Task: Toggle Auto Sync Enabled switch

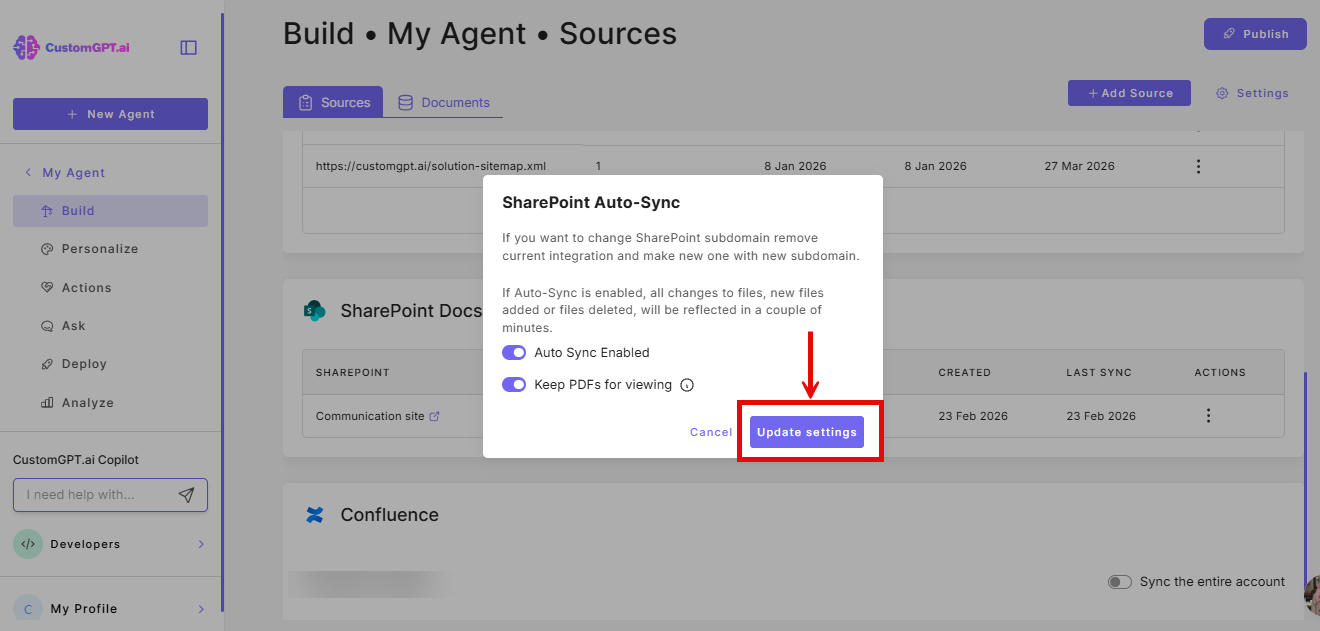Action: (x=514, y=353)
